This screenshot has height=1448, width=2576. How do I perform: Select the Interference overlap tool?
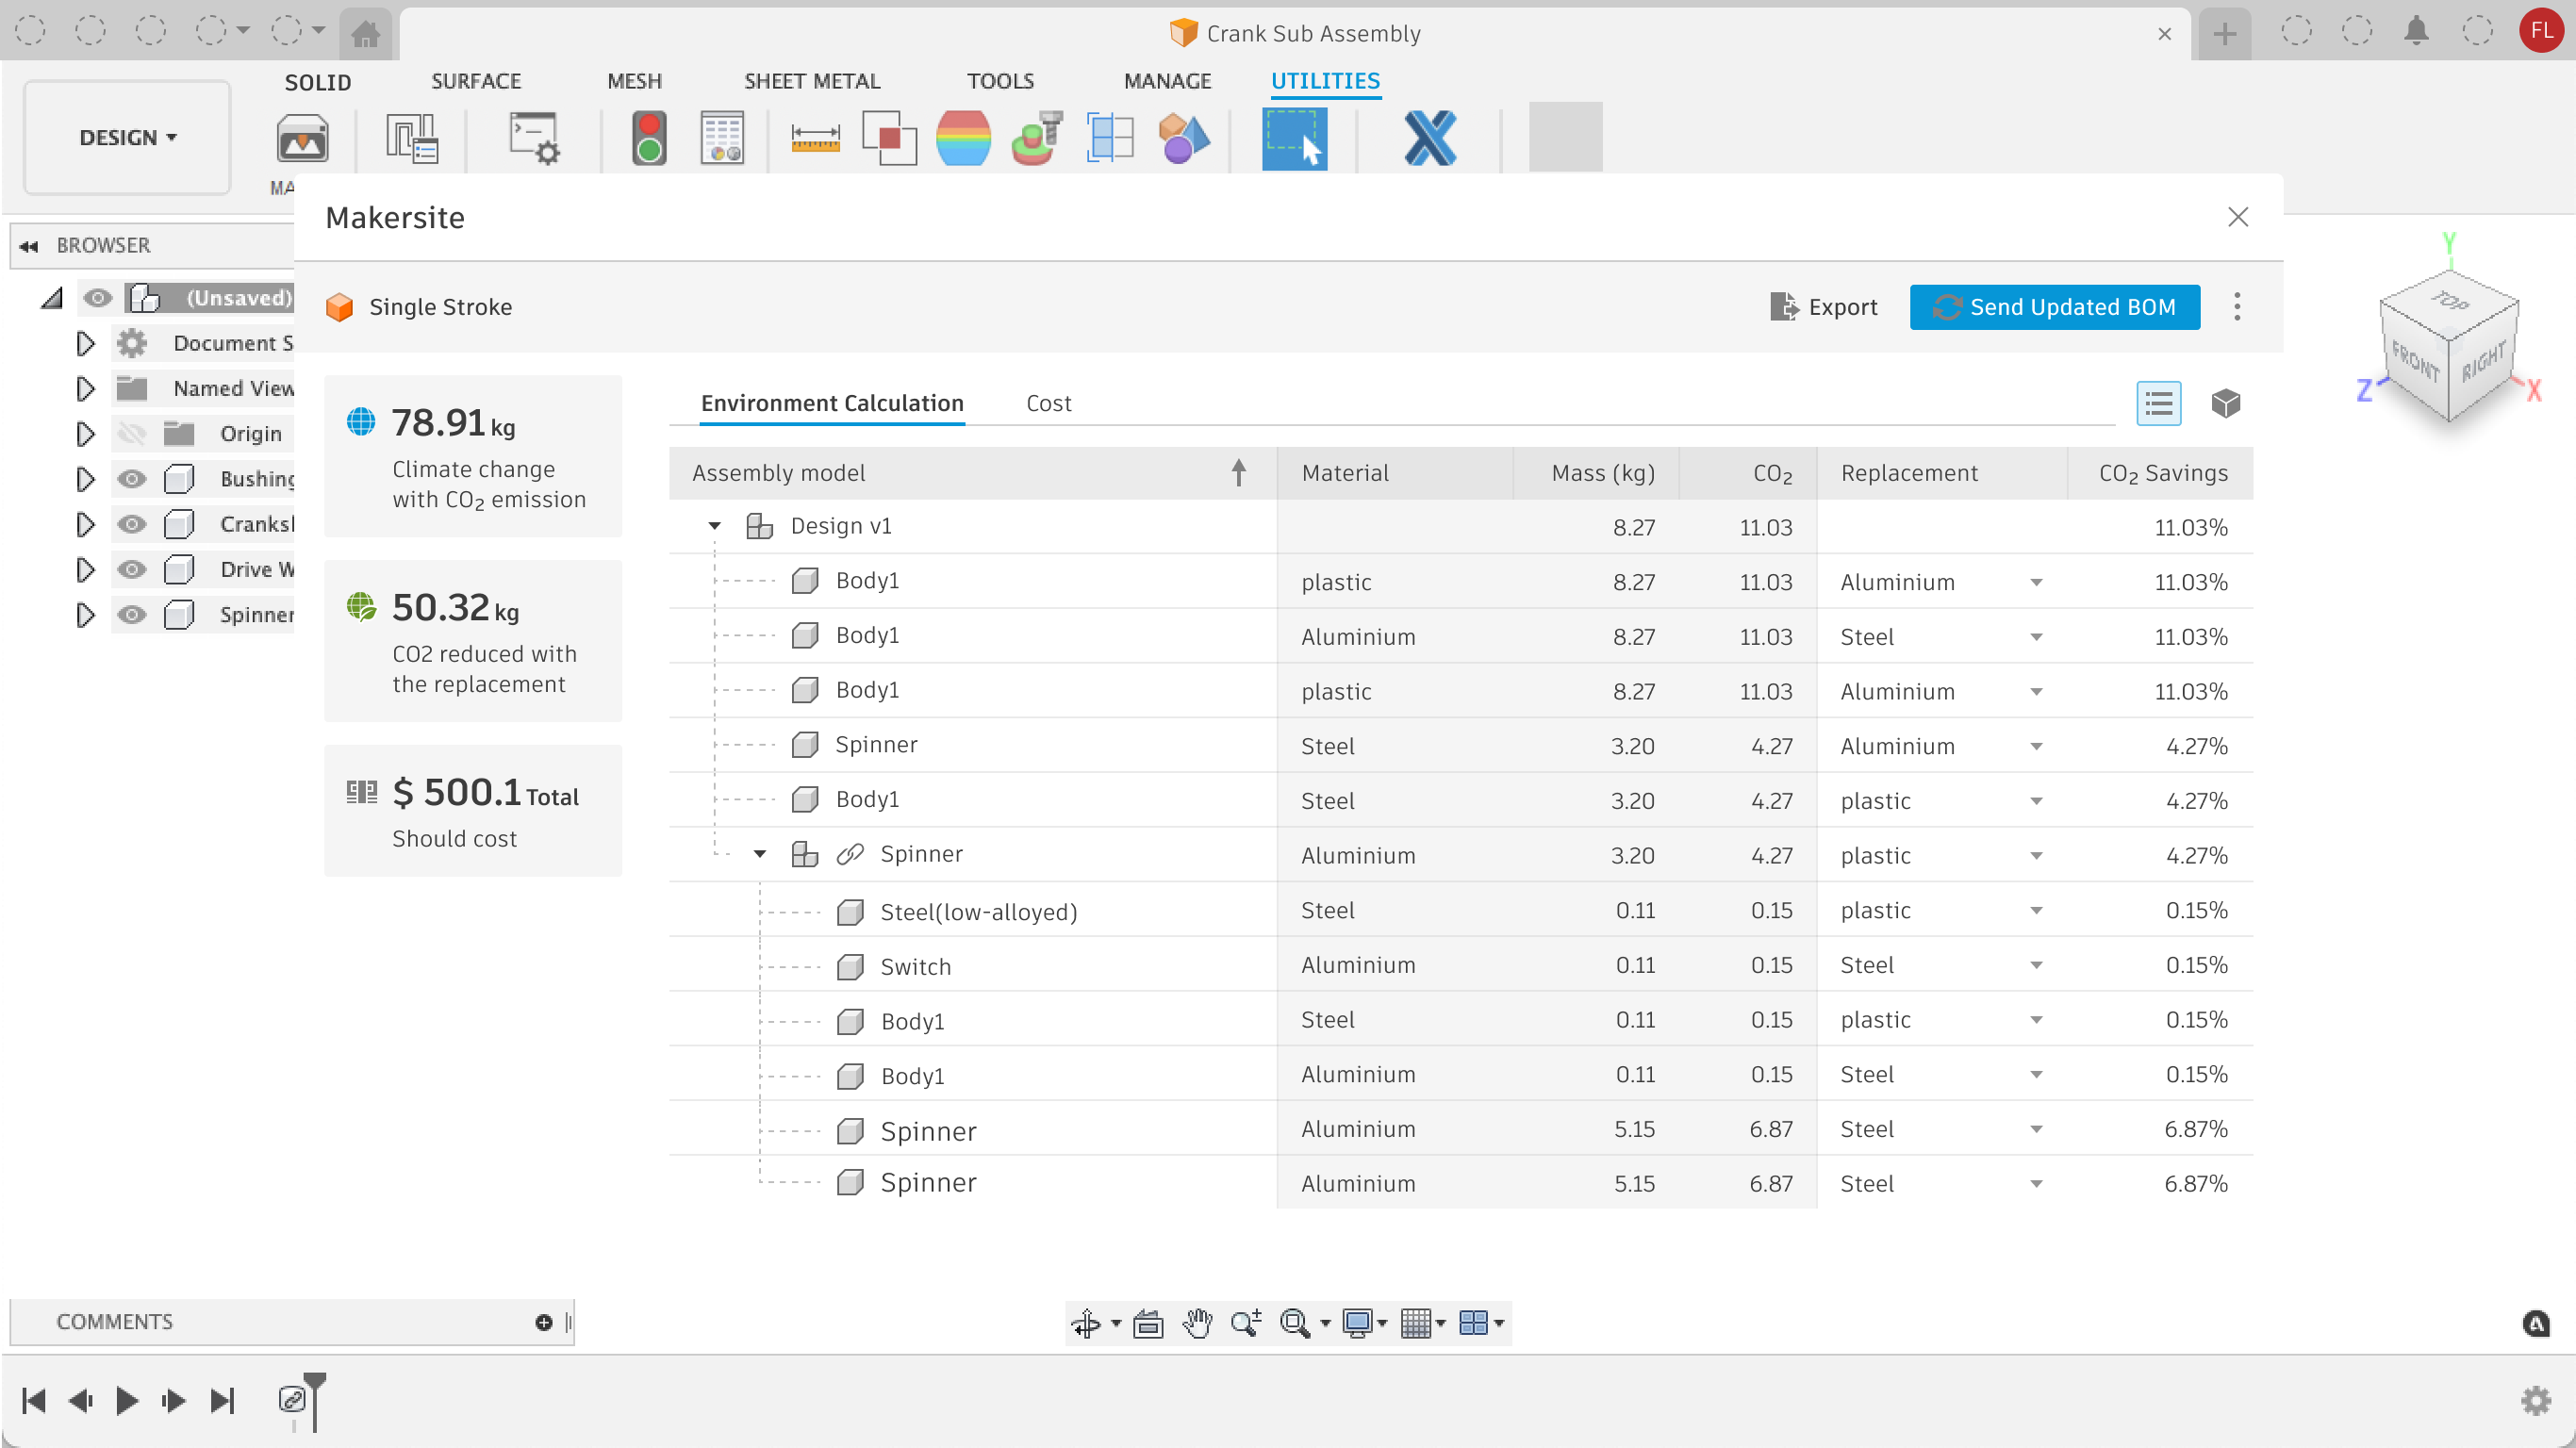click(889, 138)
